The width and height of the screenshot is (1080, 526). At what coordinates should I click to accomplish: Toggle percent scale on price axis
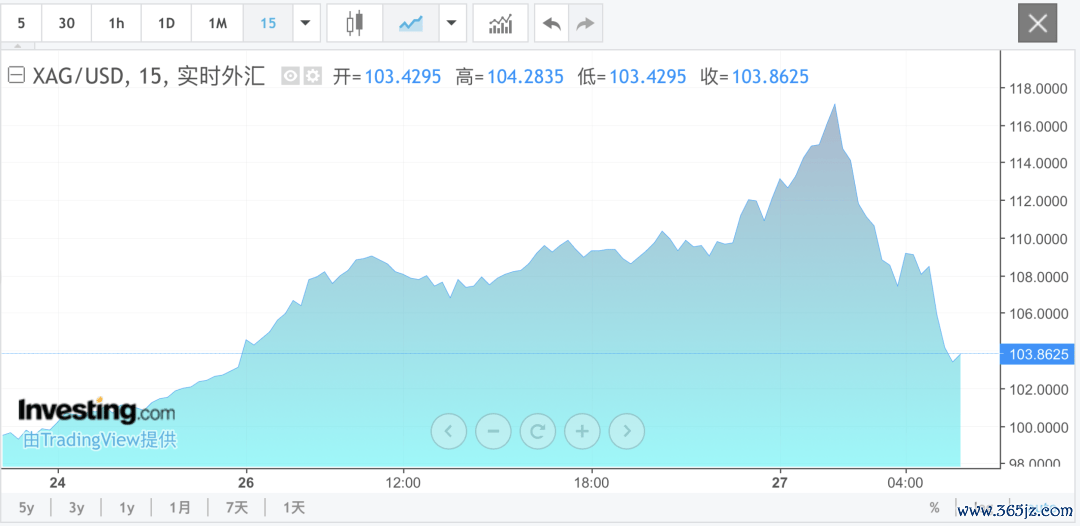click(x=934, y=508)
